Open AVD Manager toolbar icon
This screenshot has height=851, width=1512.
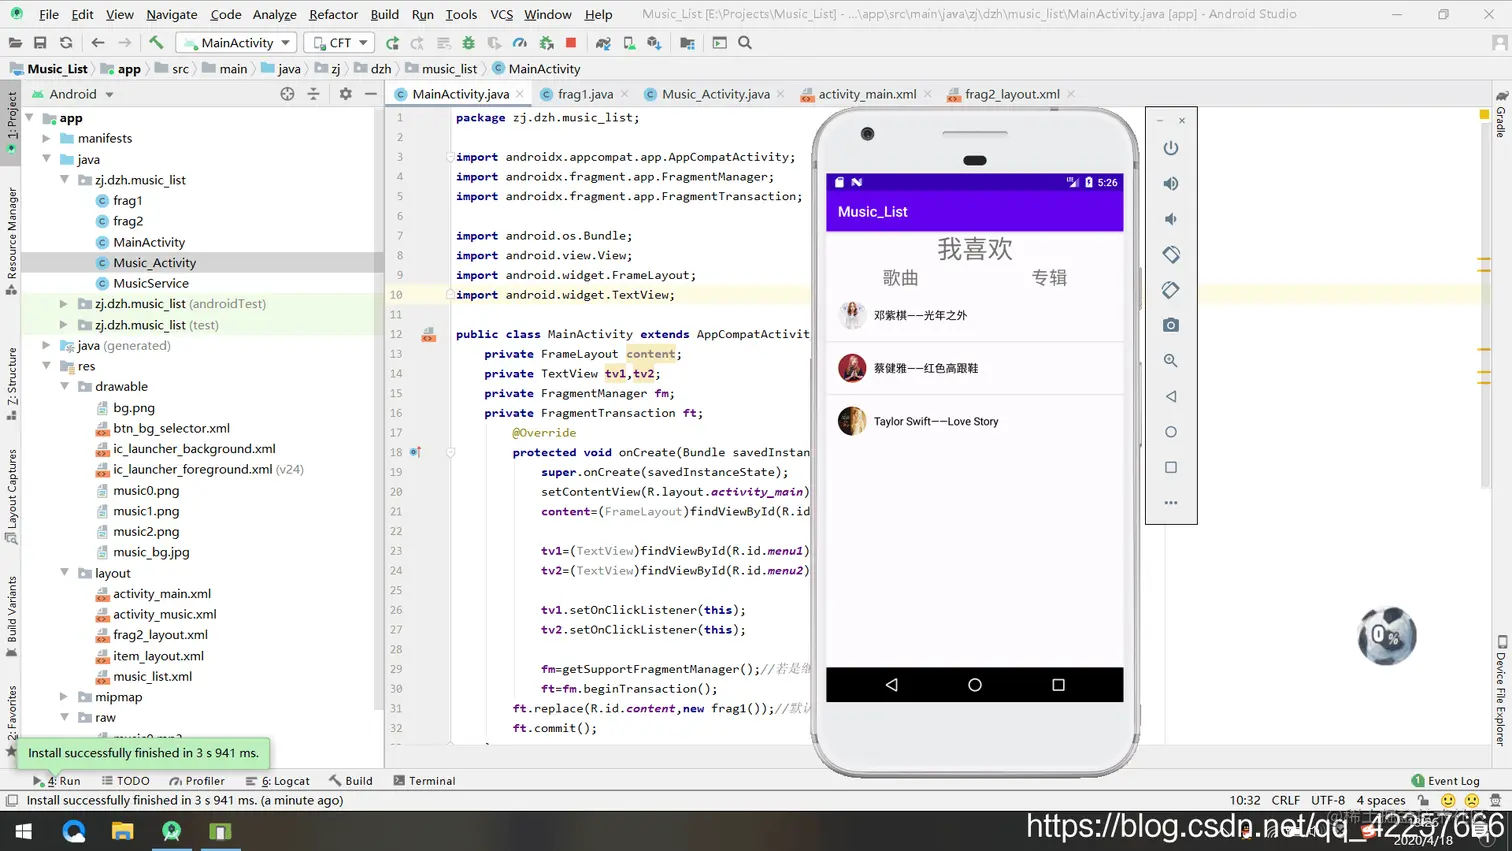click(629, 43)
